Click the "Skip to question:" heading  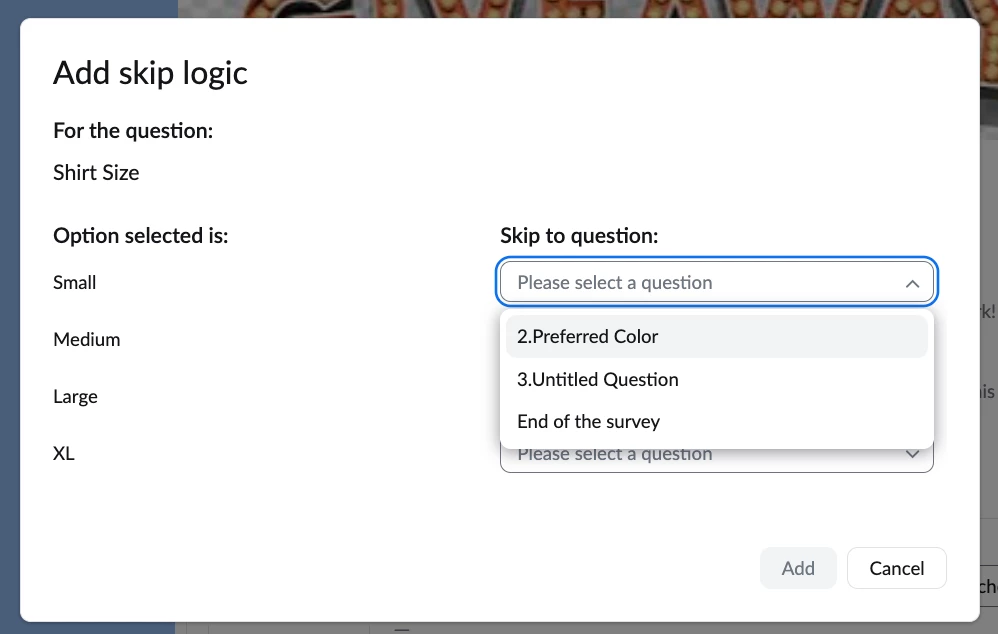579,236
